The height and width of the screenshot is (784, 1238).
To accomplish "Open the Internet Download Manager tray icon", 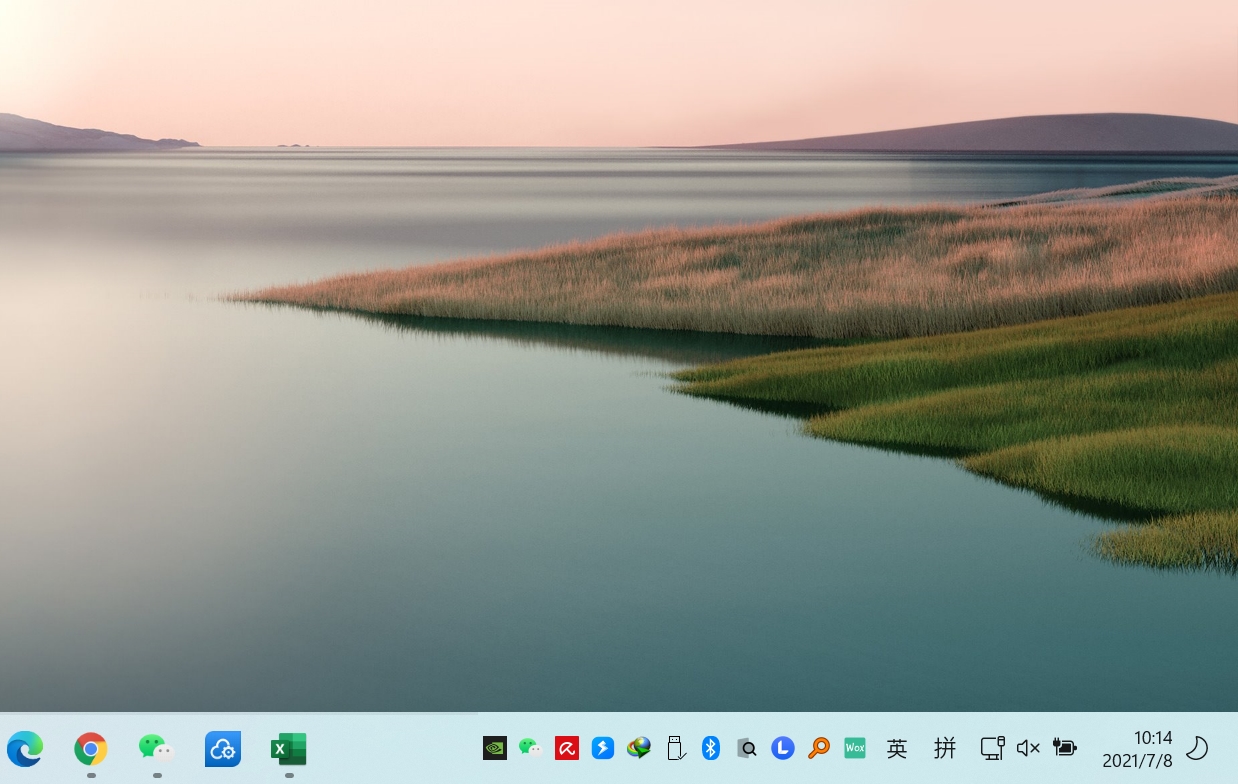I will 639,748.
